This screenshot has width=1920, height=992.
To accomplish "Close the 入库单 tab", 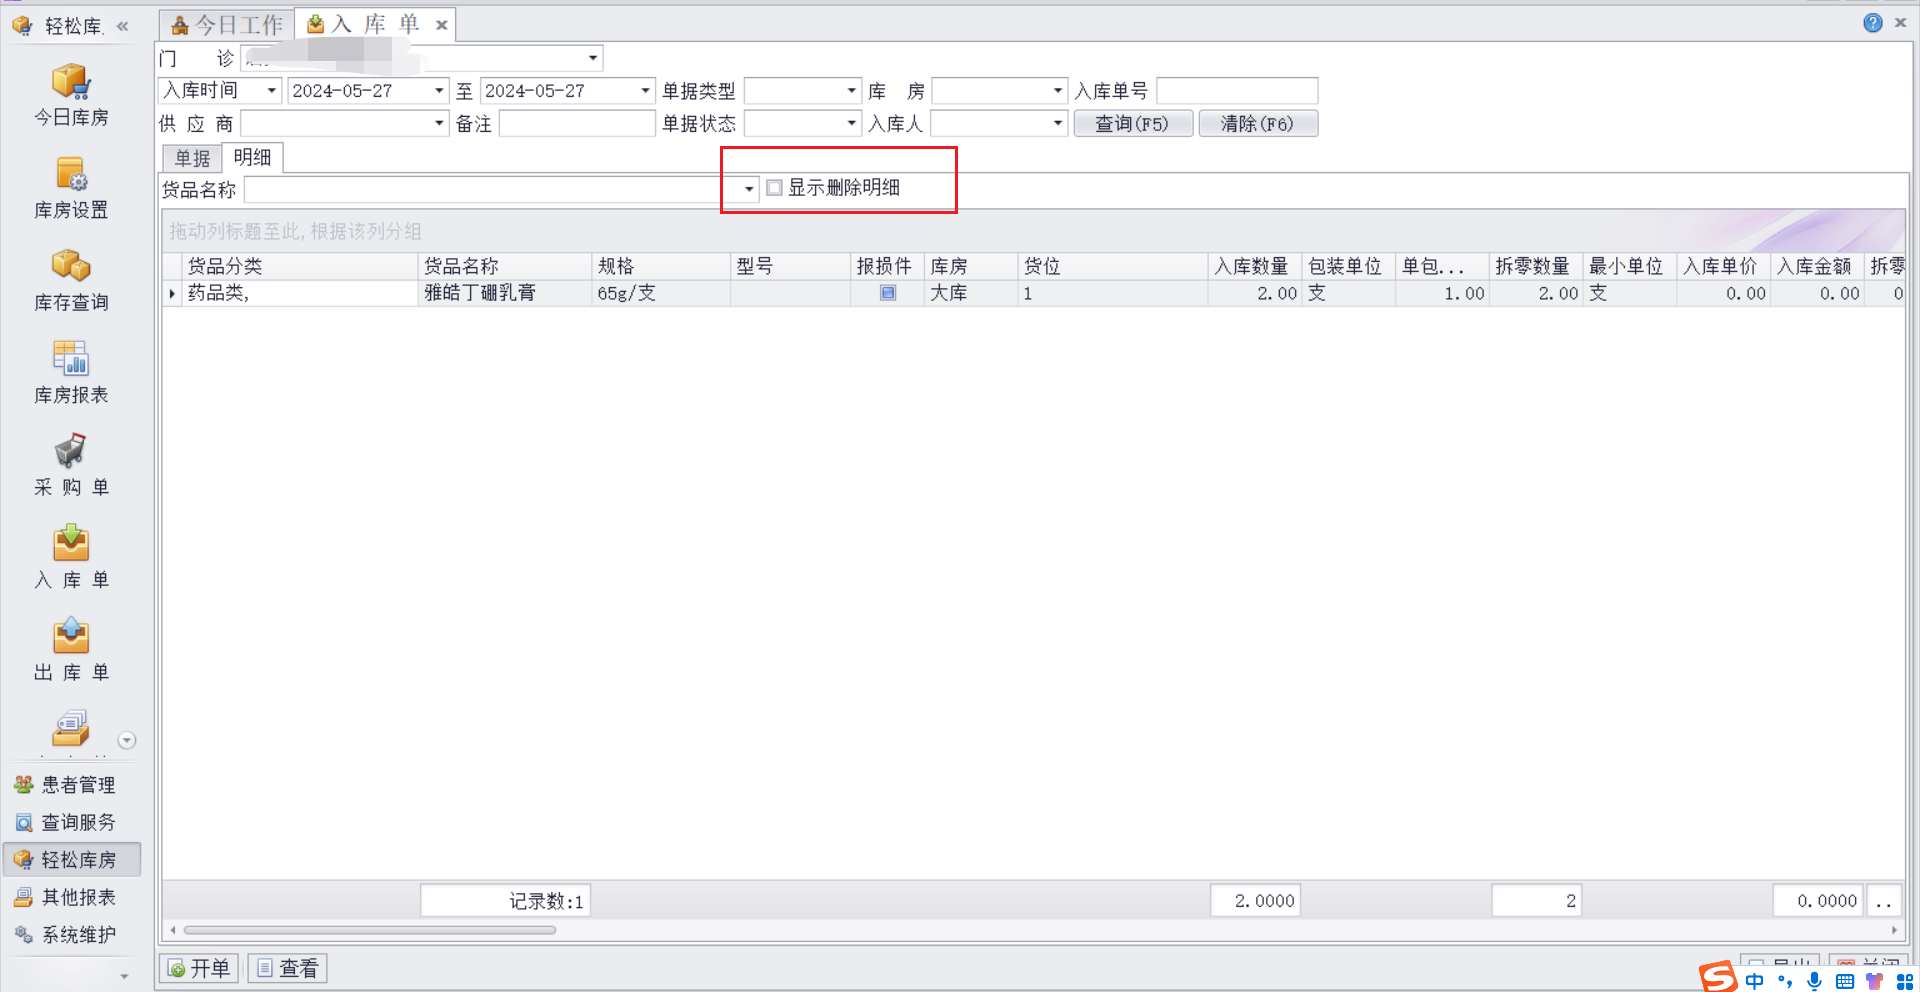I will (441, 26).
